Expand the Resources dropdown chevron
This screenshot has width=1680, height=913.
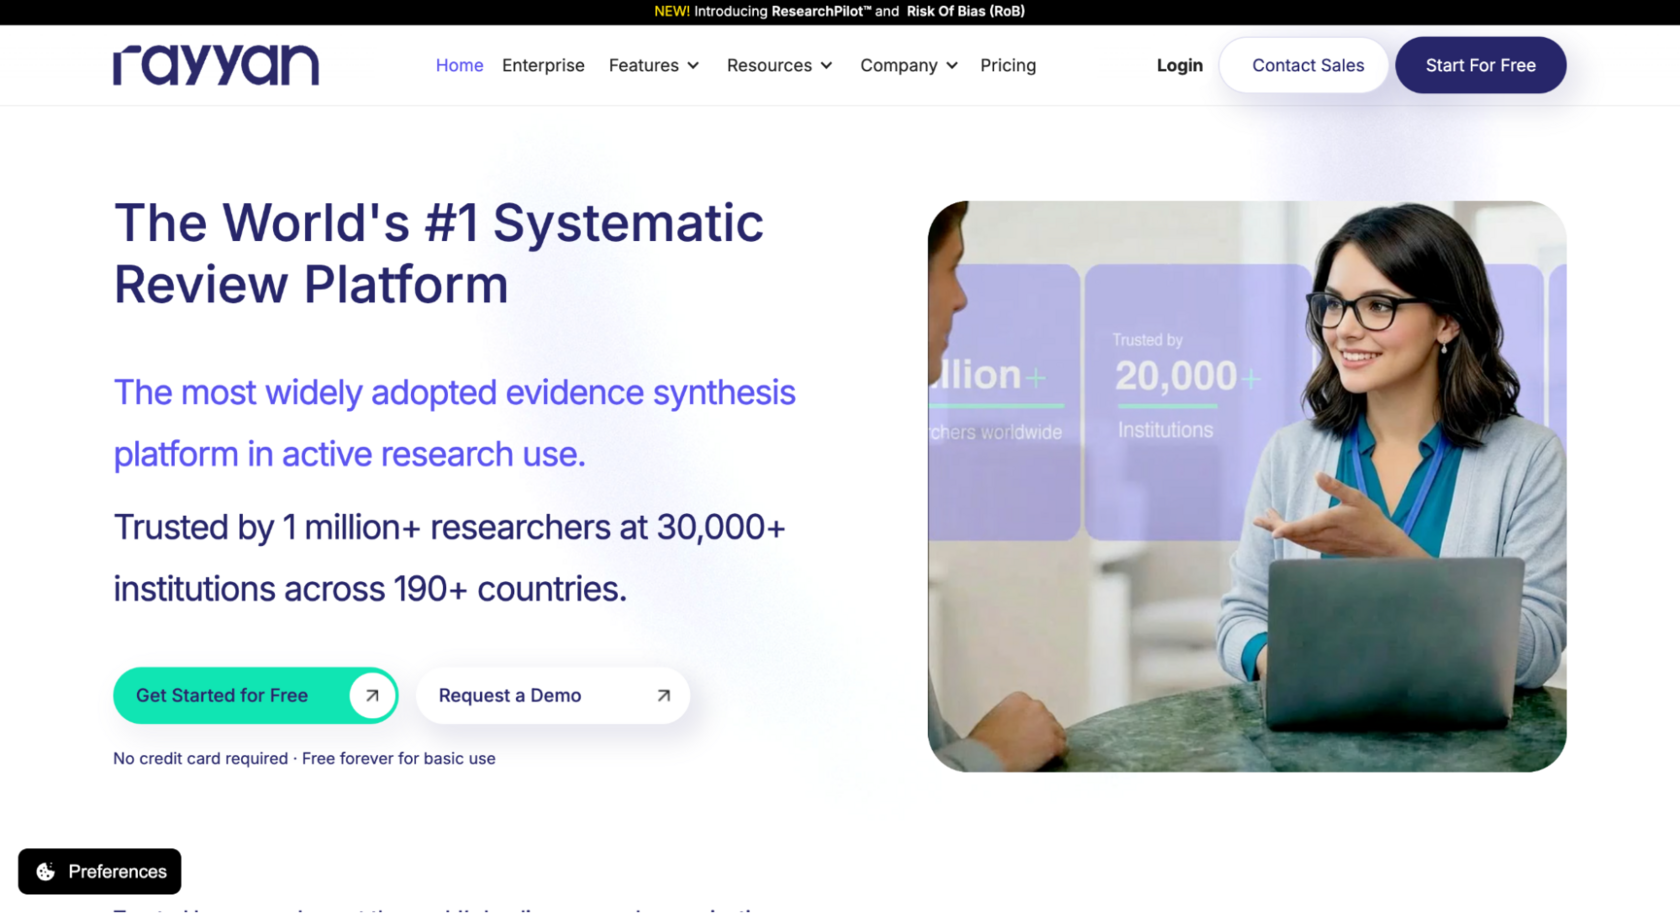tap(826, 65)
